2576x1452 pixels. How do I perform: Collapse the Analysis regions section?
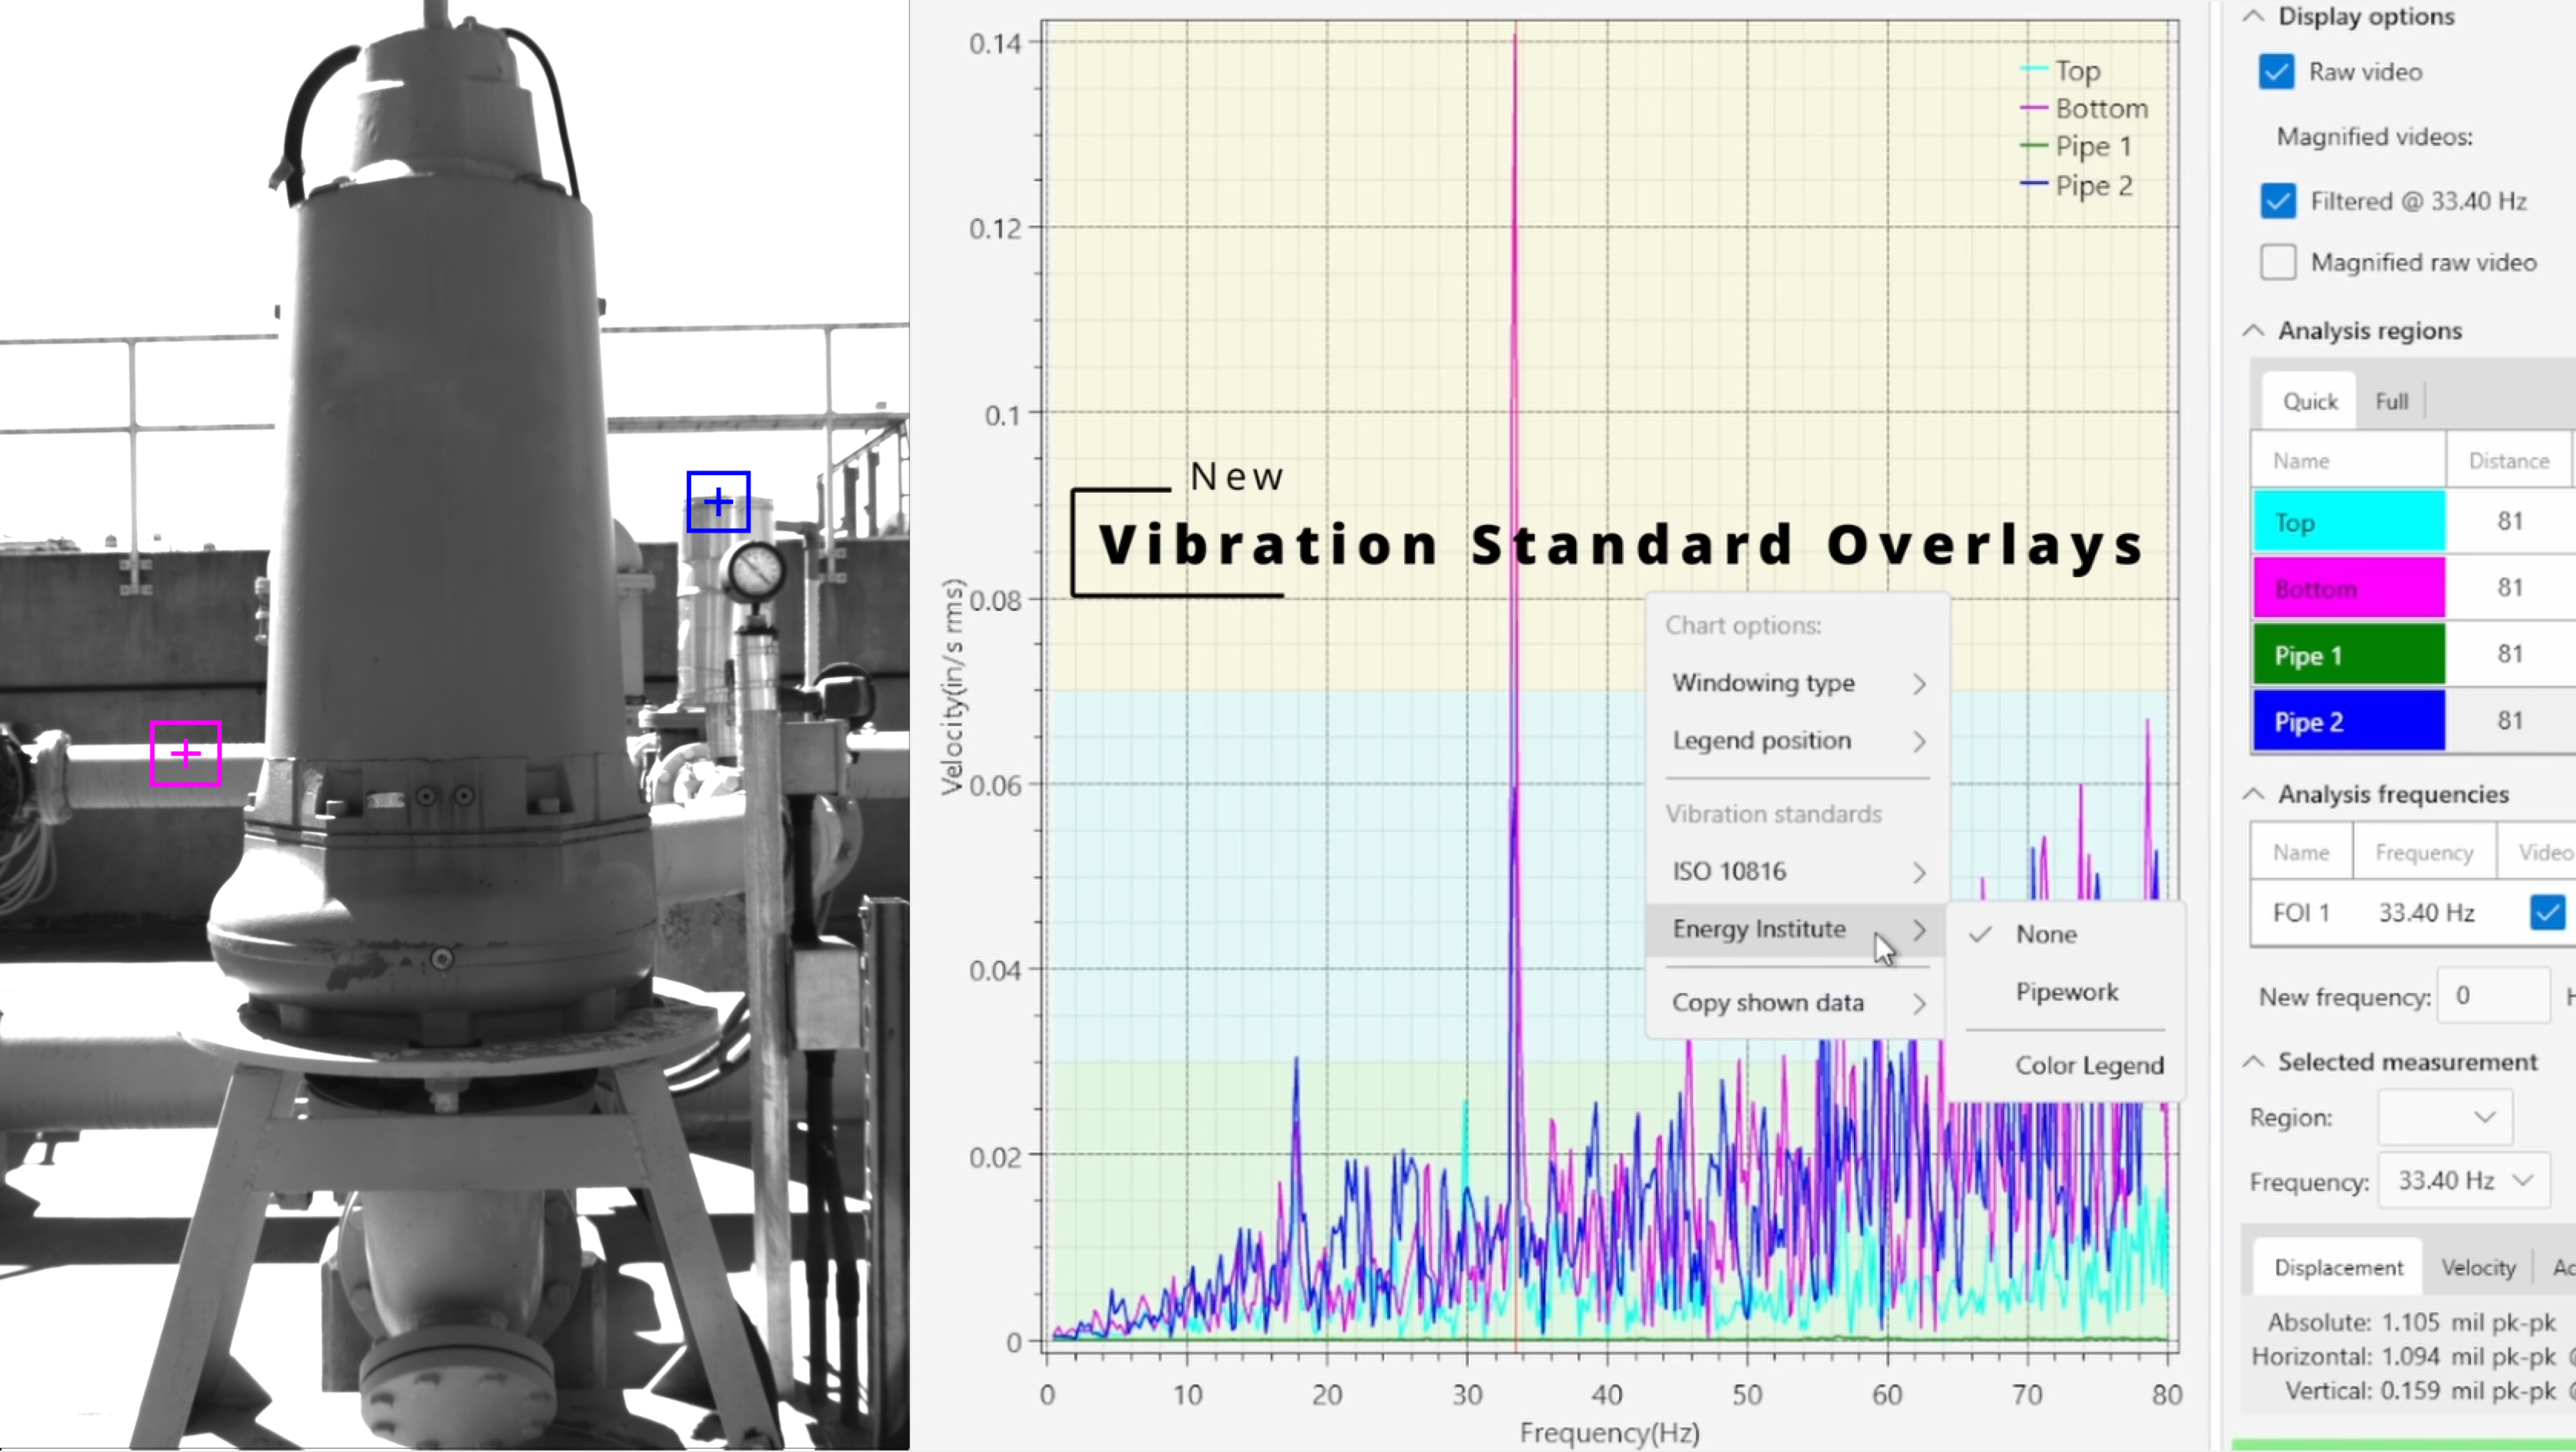[2253, 330]
